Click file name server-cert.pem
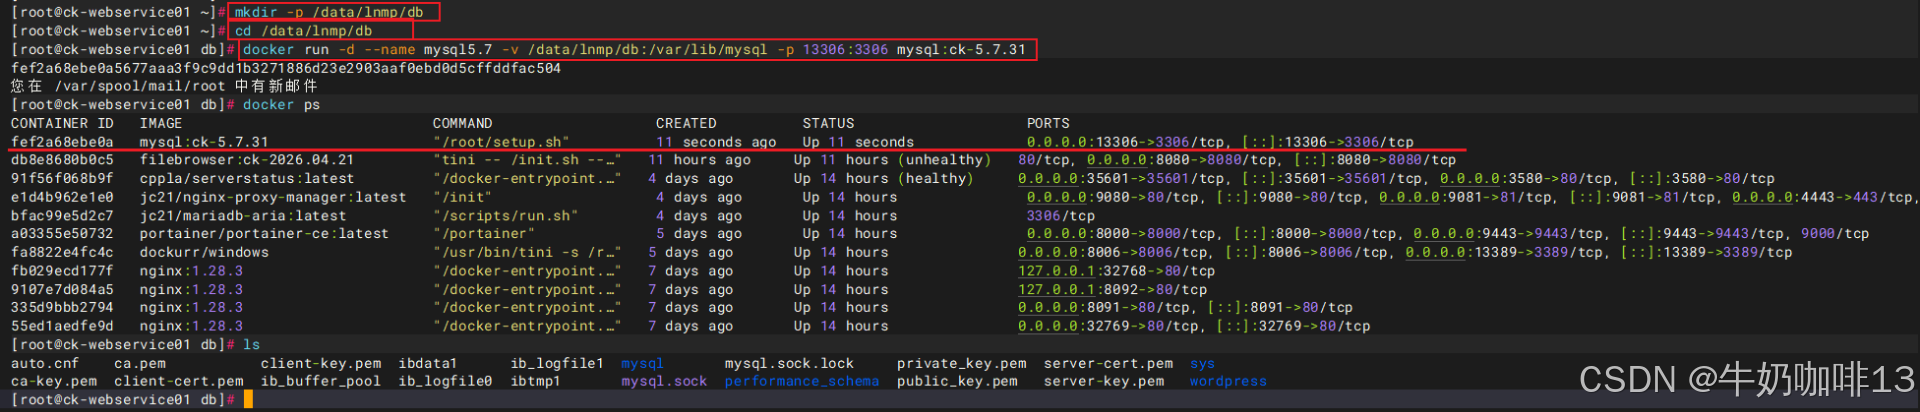This screenshot has height=412, width=1920. point(1108,363)
